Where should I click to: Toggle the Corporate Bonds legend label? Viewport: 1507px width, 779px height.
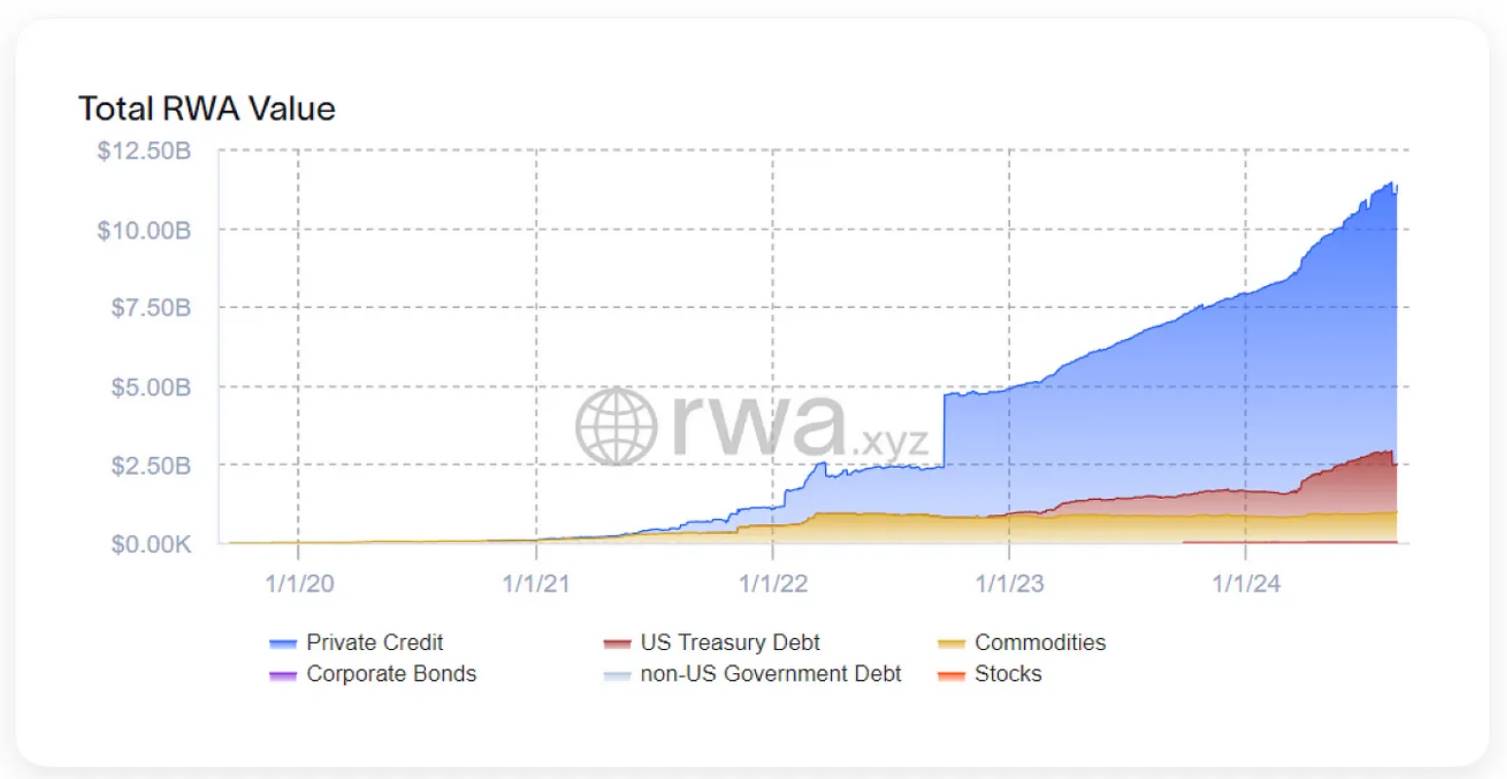391,674
